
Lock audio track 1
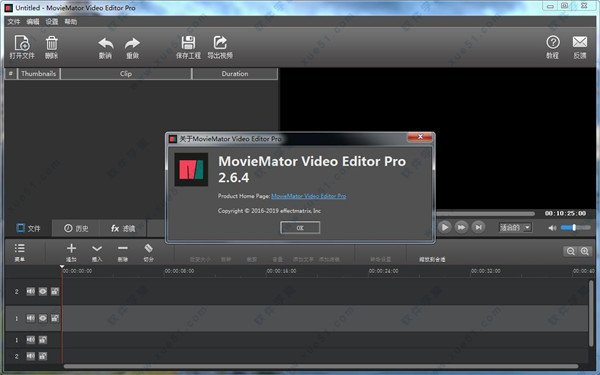[x=43, y=339]
